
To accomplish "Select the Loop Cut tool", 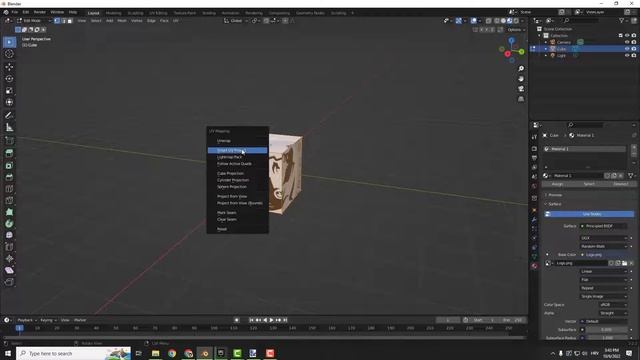I will (x=9, y=189).
